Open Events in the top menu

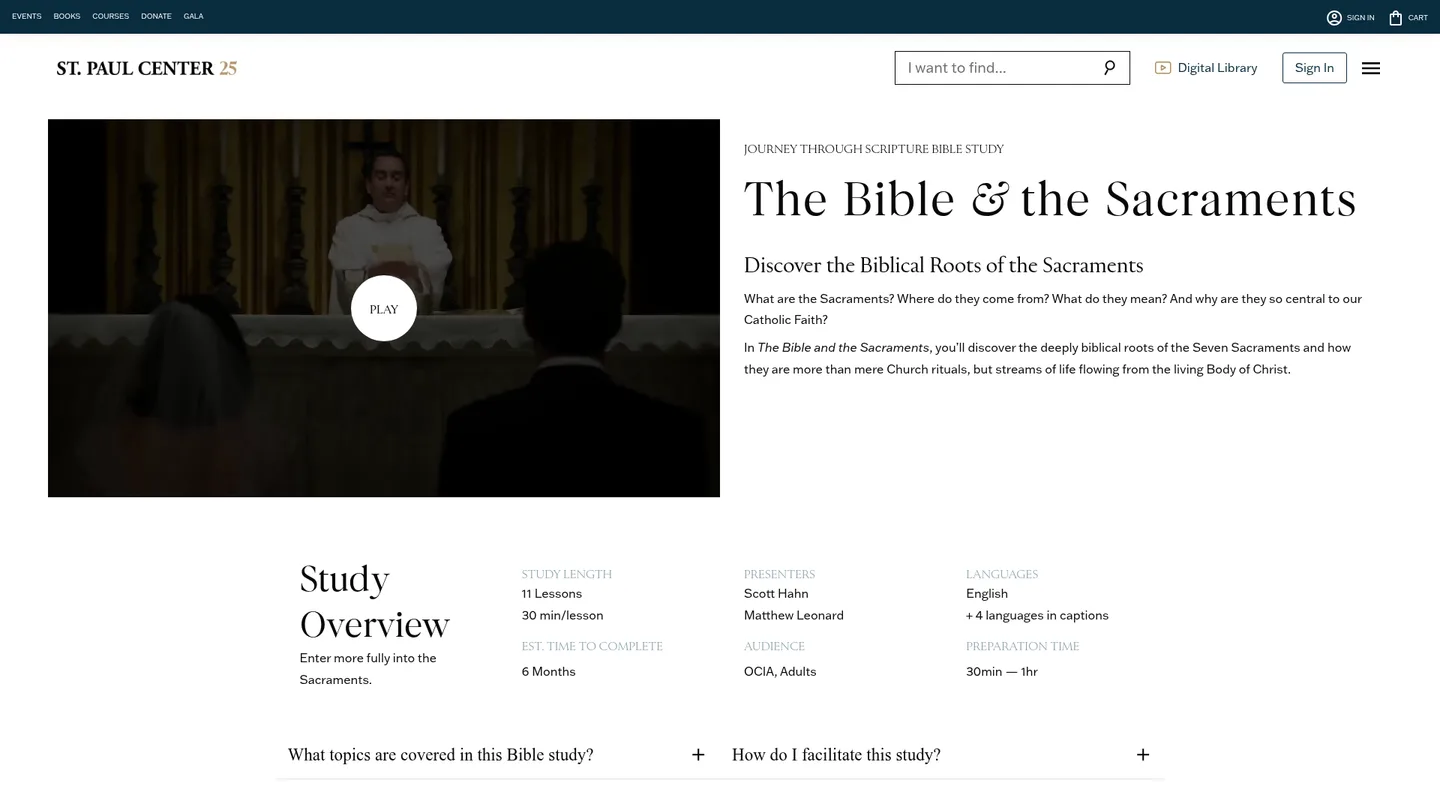tap(27, 17)
